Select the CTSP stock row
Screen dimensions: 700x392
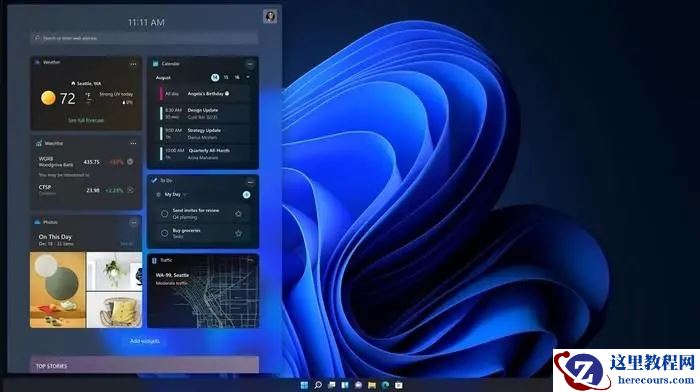point(86,190)
